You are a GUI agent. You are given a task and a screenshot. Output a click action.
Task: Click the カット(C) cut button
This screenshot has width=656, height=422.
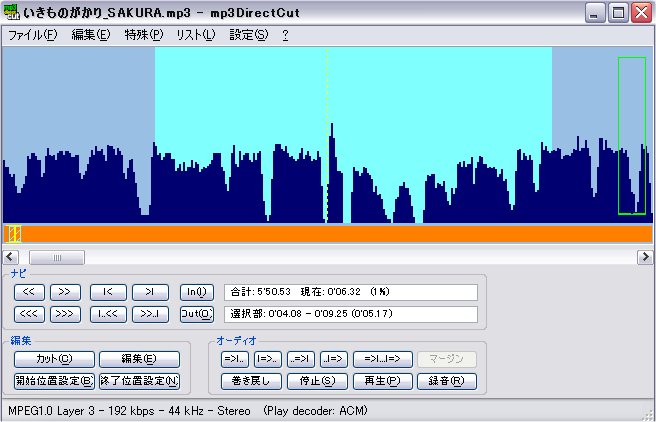pos(54,359)
